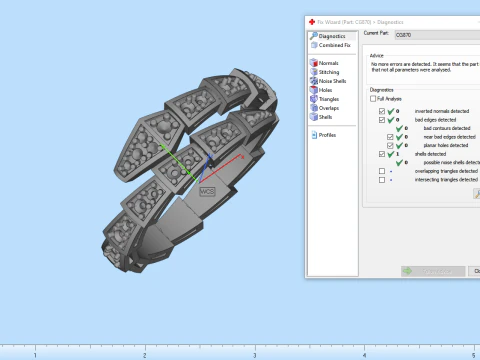Toggle inverted normals detected checkbox
Image resolution: width=480 pixels, height=360 pixels.
382,111
